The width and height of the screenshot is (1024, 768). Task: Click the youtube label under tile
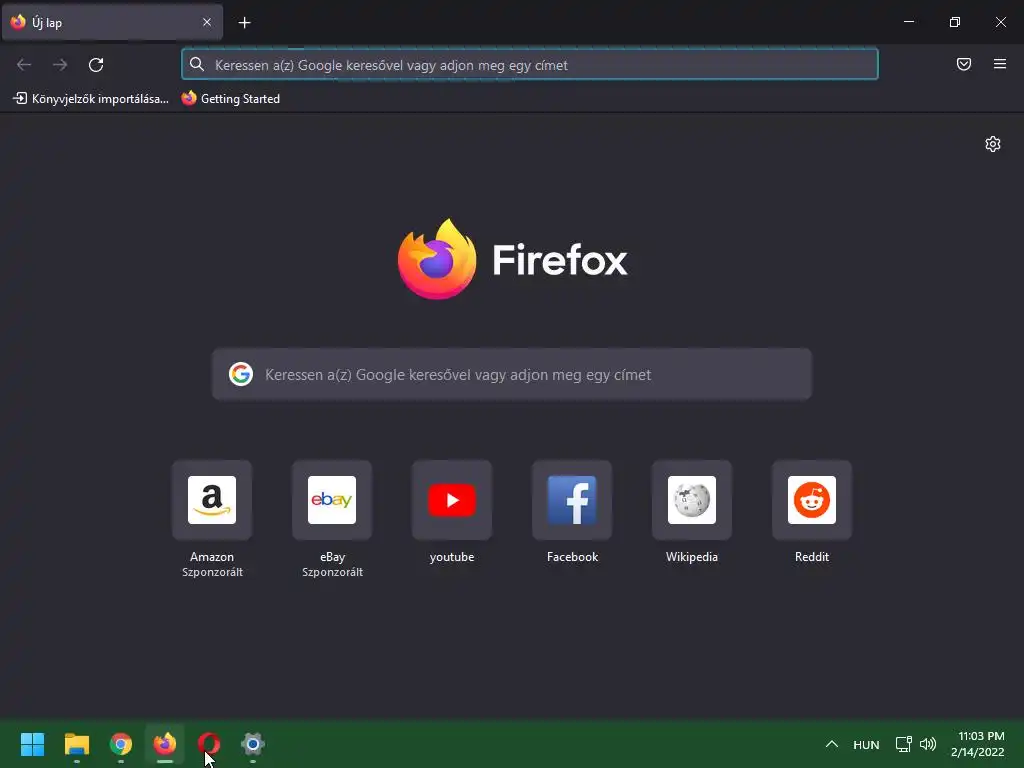(452, 557)
